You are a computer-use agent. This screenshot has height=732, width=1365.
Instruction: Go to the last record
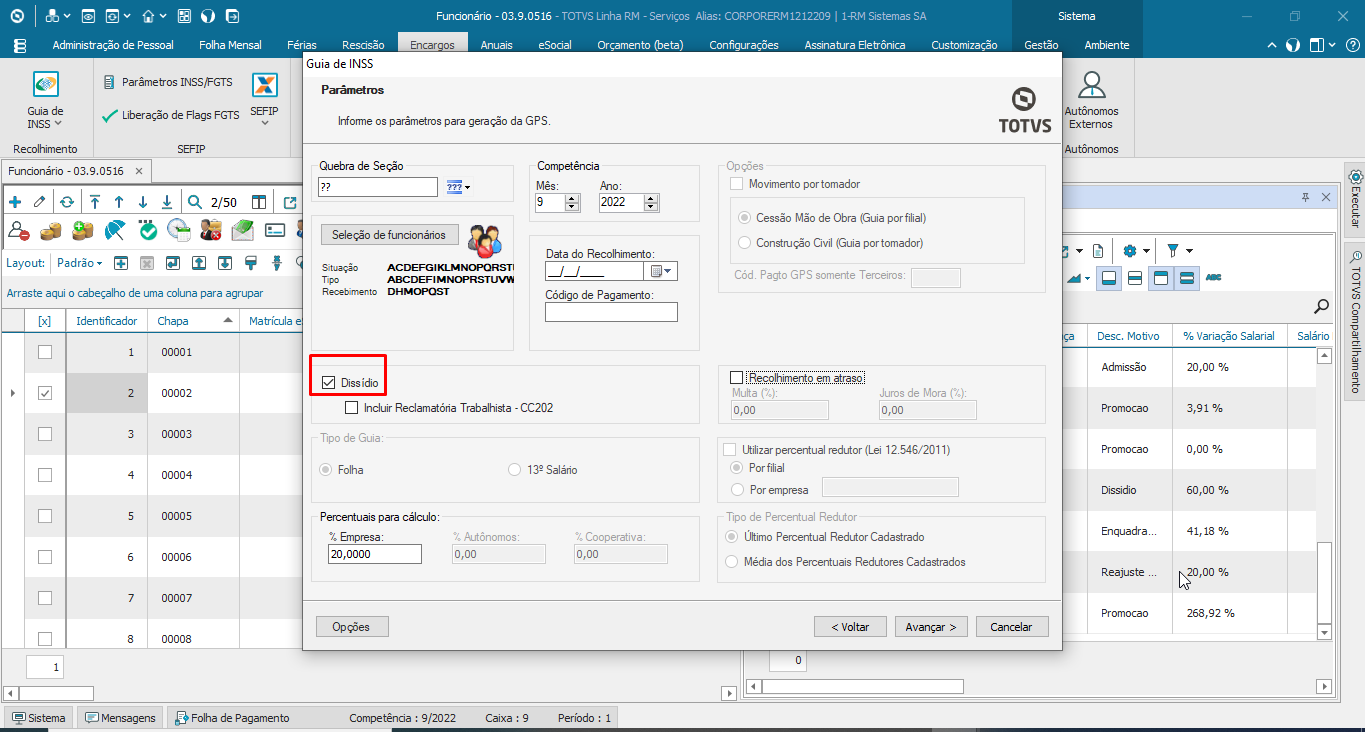[x=167, y=202]
